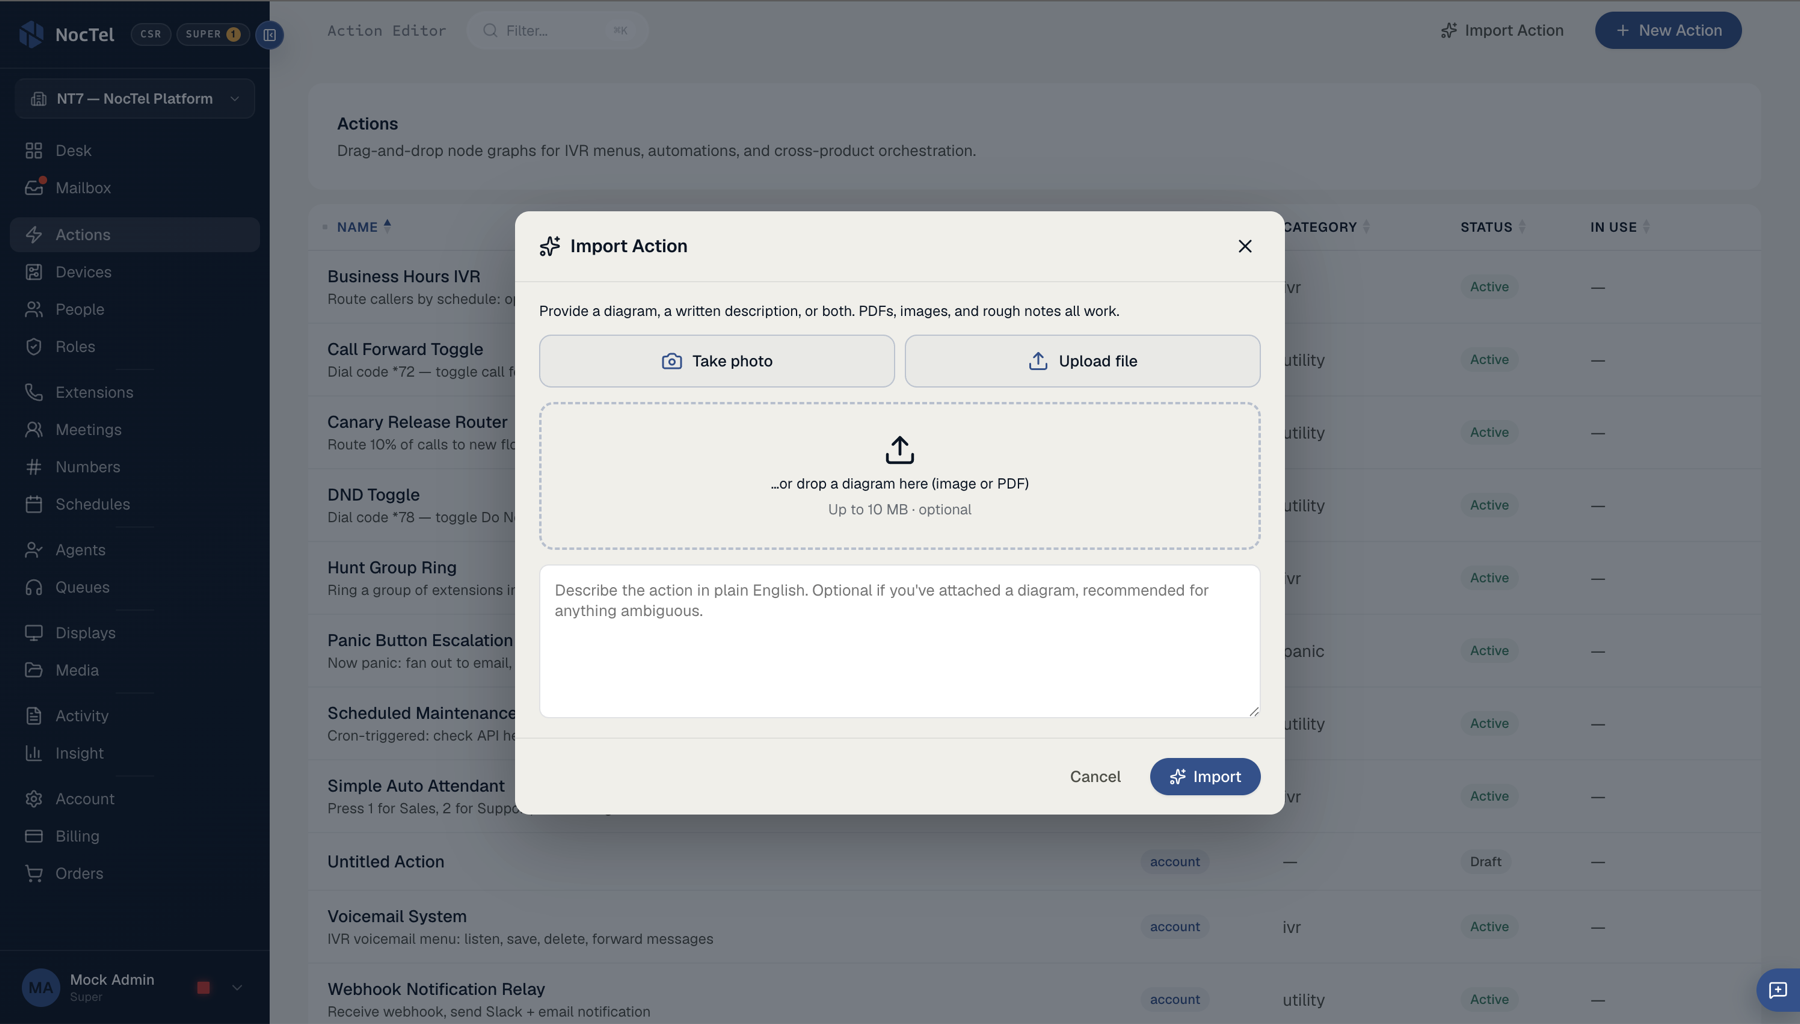Click the Active status for Voicemail System

1489,927
